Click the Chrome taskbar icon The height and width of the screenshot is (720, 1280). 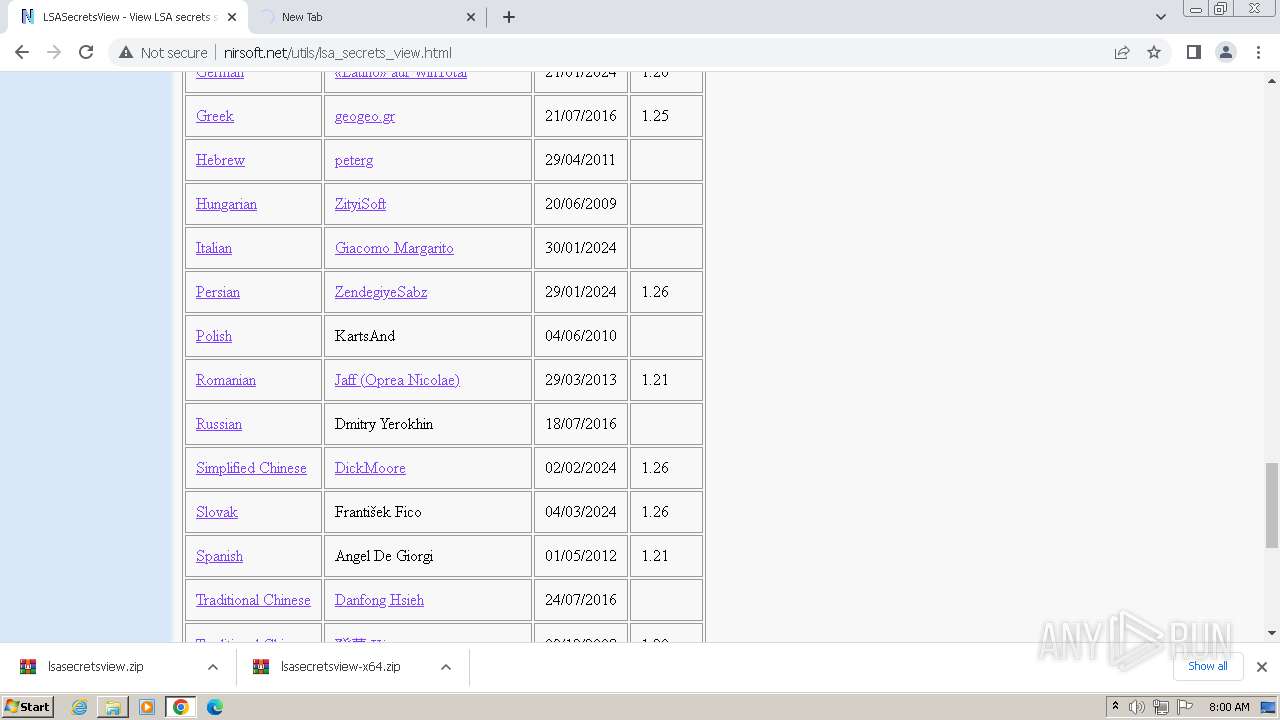tap(181, 707)
